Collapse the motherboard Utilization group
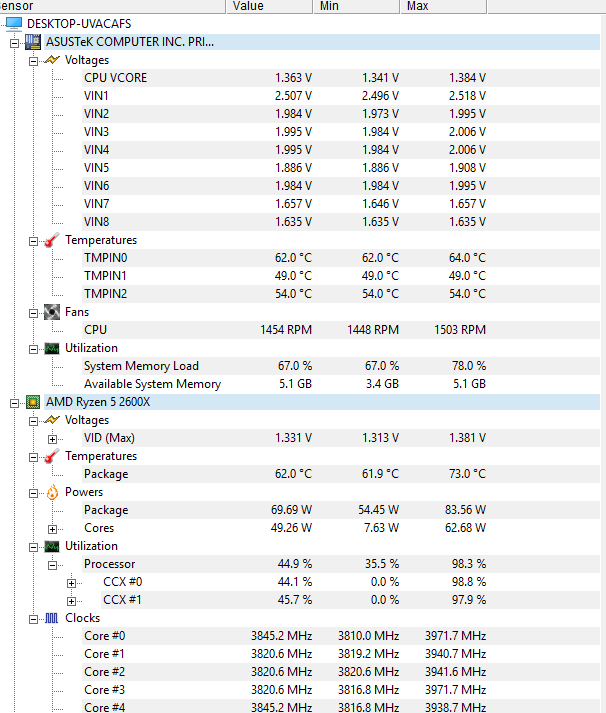Screen dimensions: 606x713 pos(33,350)
